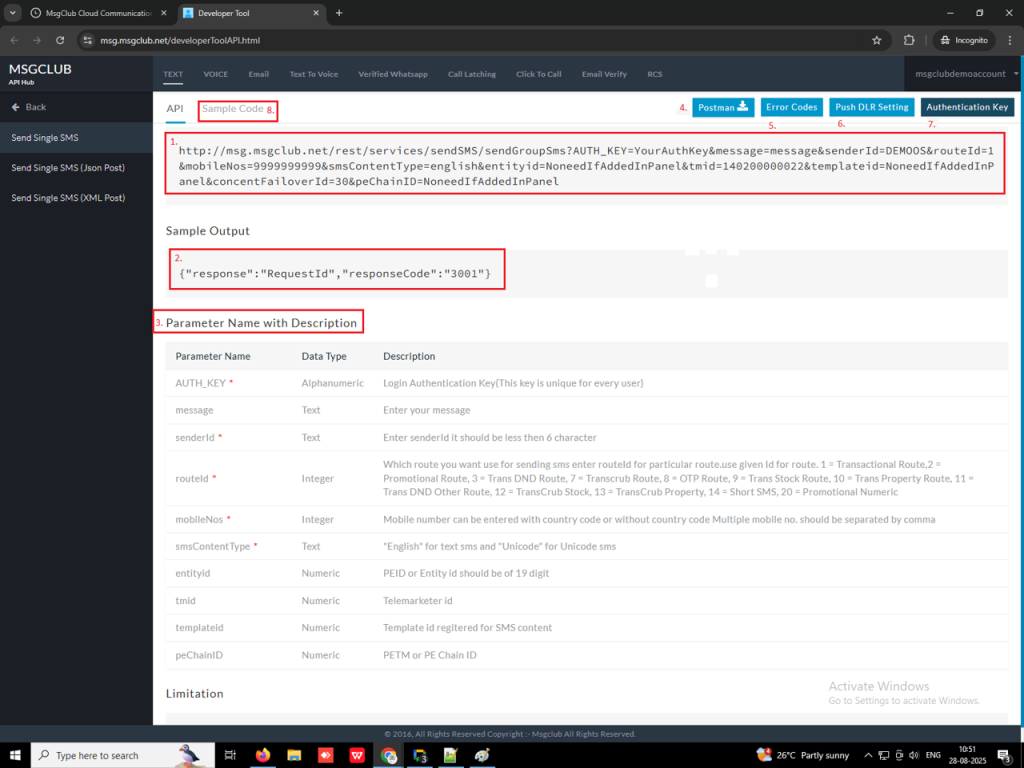Open the taskbar clock showing 10:51

[x=968, y=756]
